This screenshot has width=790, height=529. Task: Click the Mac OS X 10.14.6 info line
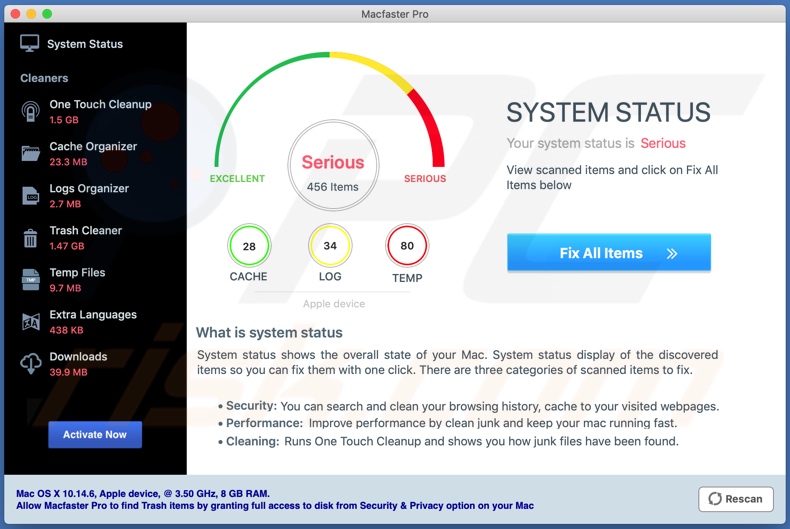click(143, 493)
